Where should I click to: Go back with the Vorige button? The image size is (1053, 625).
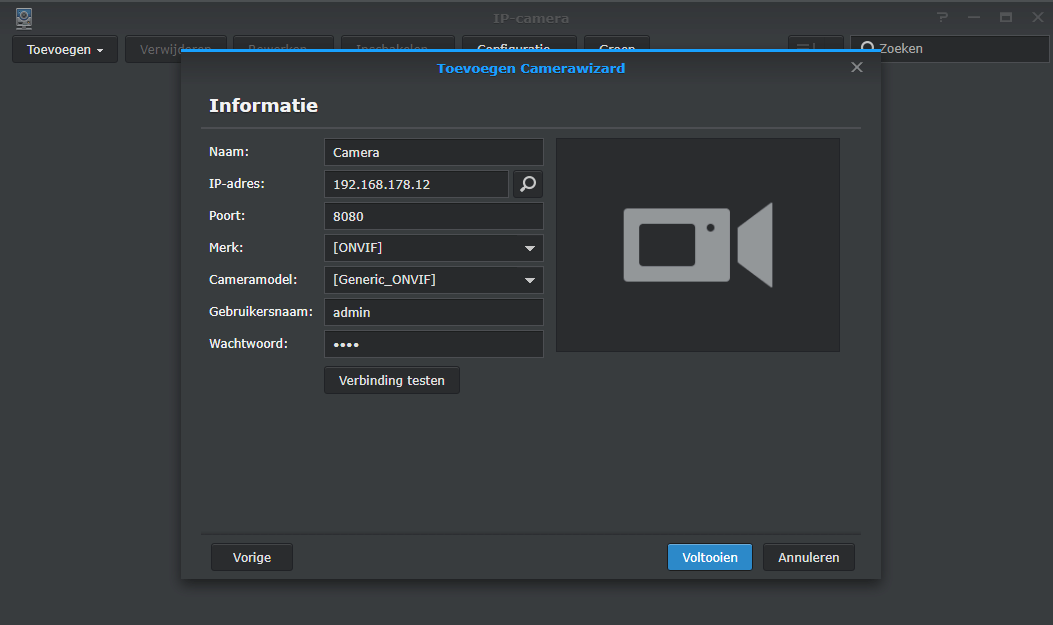point(252,557)
